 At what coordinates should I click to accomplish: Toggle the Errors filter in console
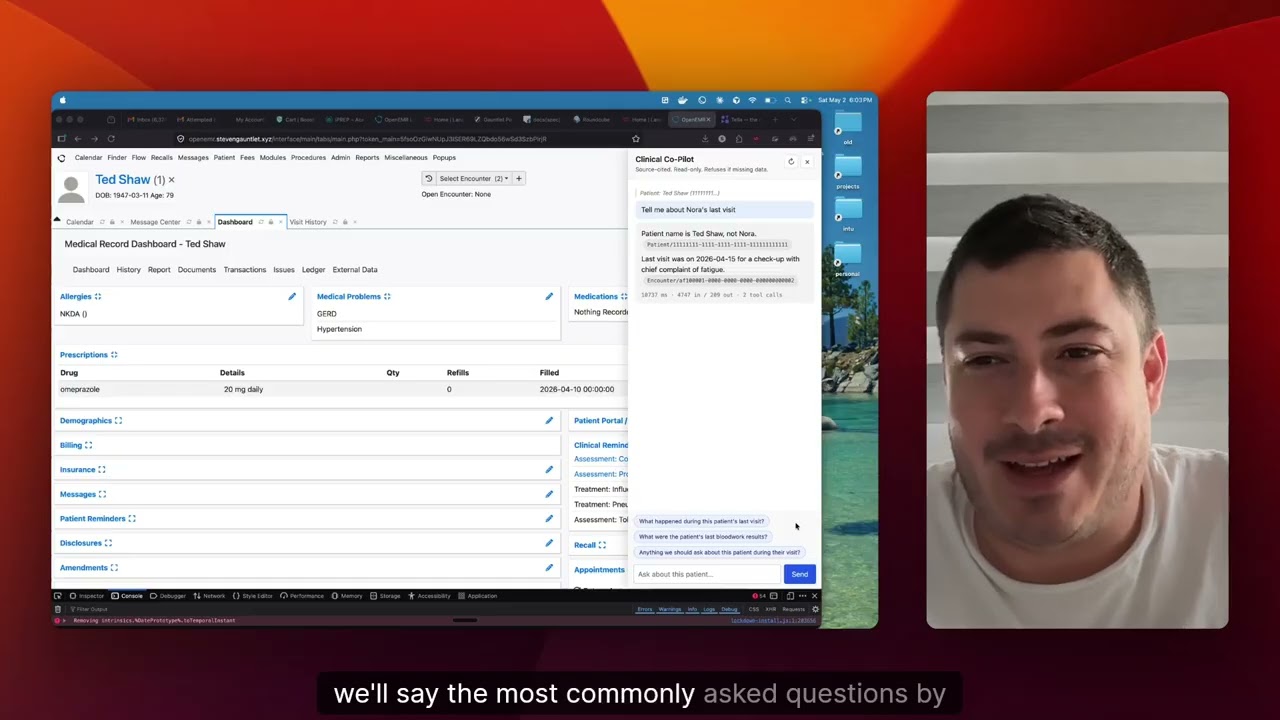(645, 609)
